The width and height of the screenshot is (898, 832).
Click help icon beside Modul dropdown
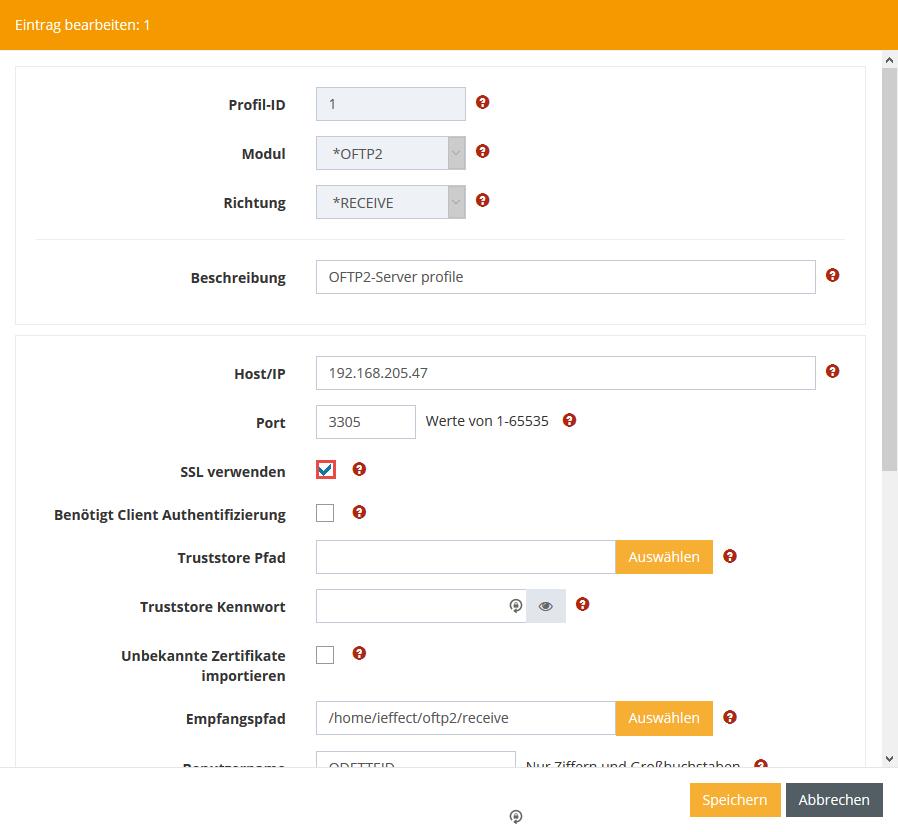(482, 151)
